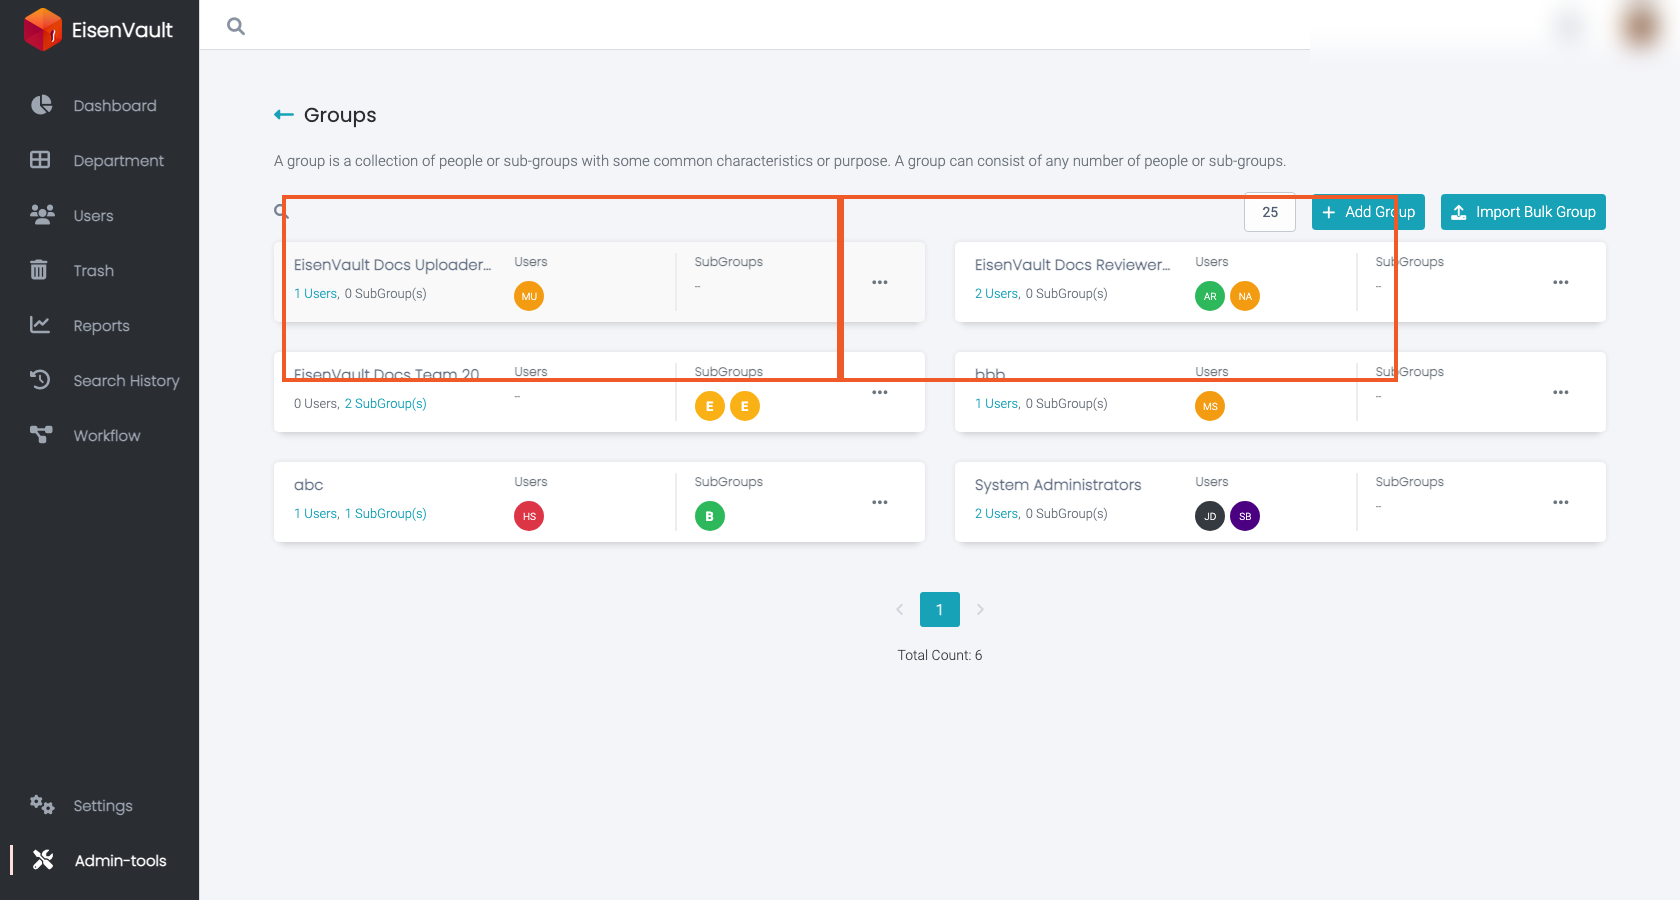Open options menu for abc group
The width and height of the screenshot is (1680, 900).
(x=880, y=502)
